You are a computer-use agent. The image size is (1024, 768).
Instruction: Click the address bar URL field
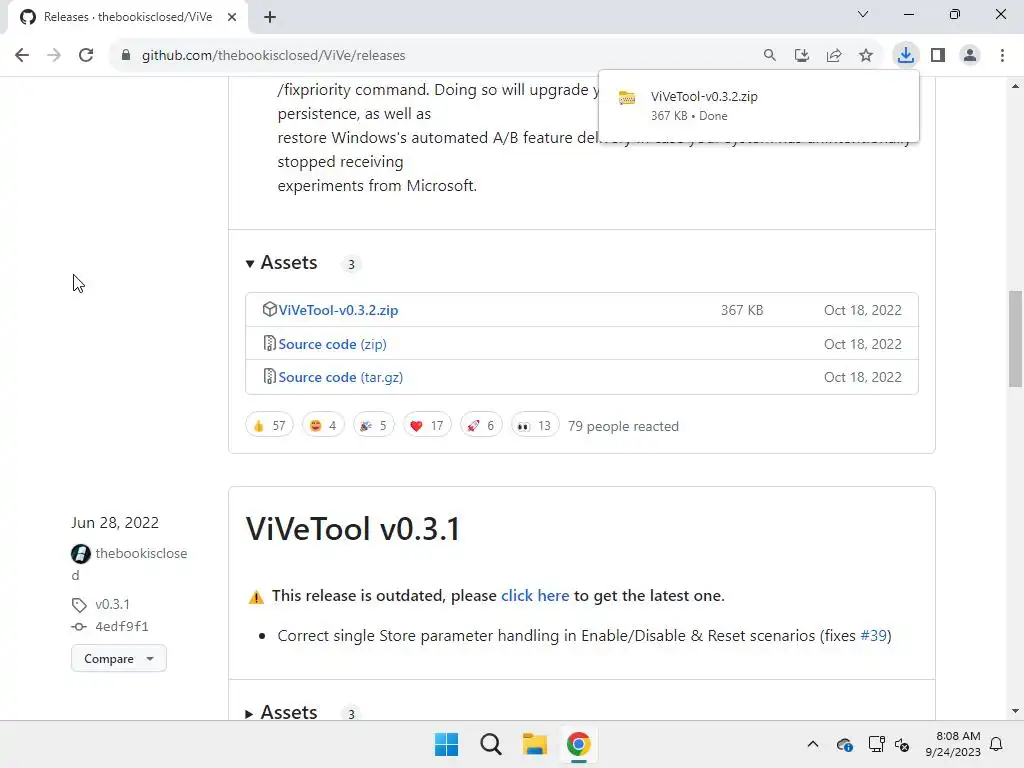point(431,56)
